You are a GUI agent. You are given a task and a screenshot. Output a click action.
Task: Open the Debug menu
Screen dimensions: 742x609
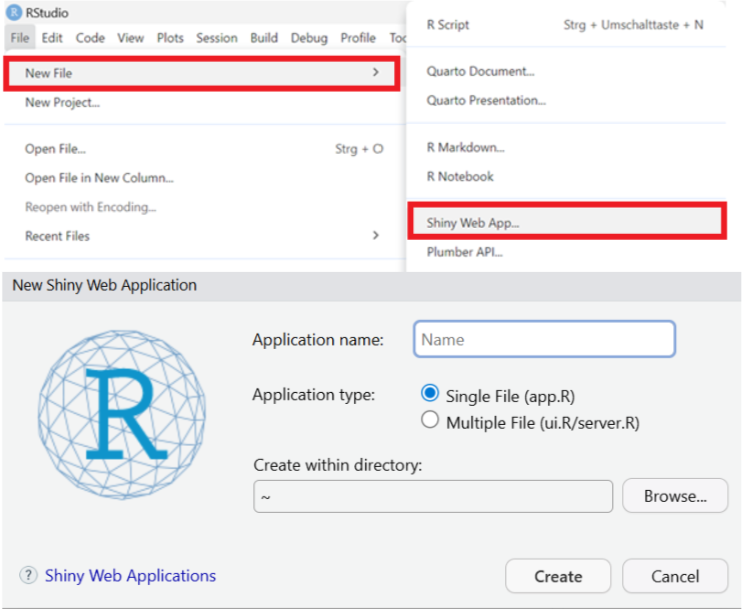(309, 38)
